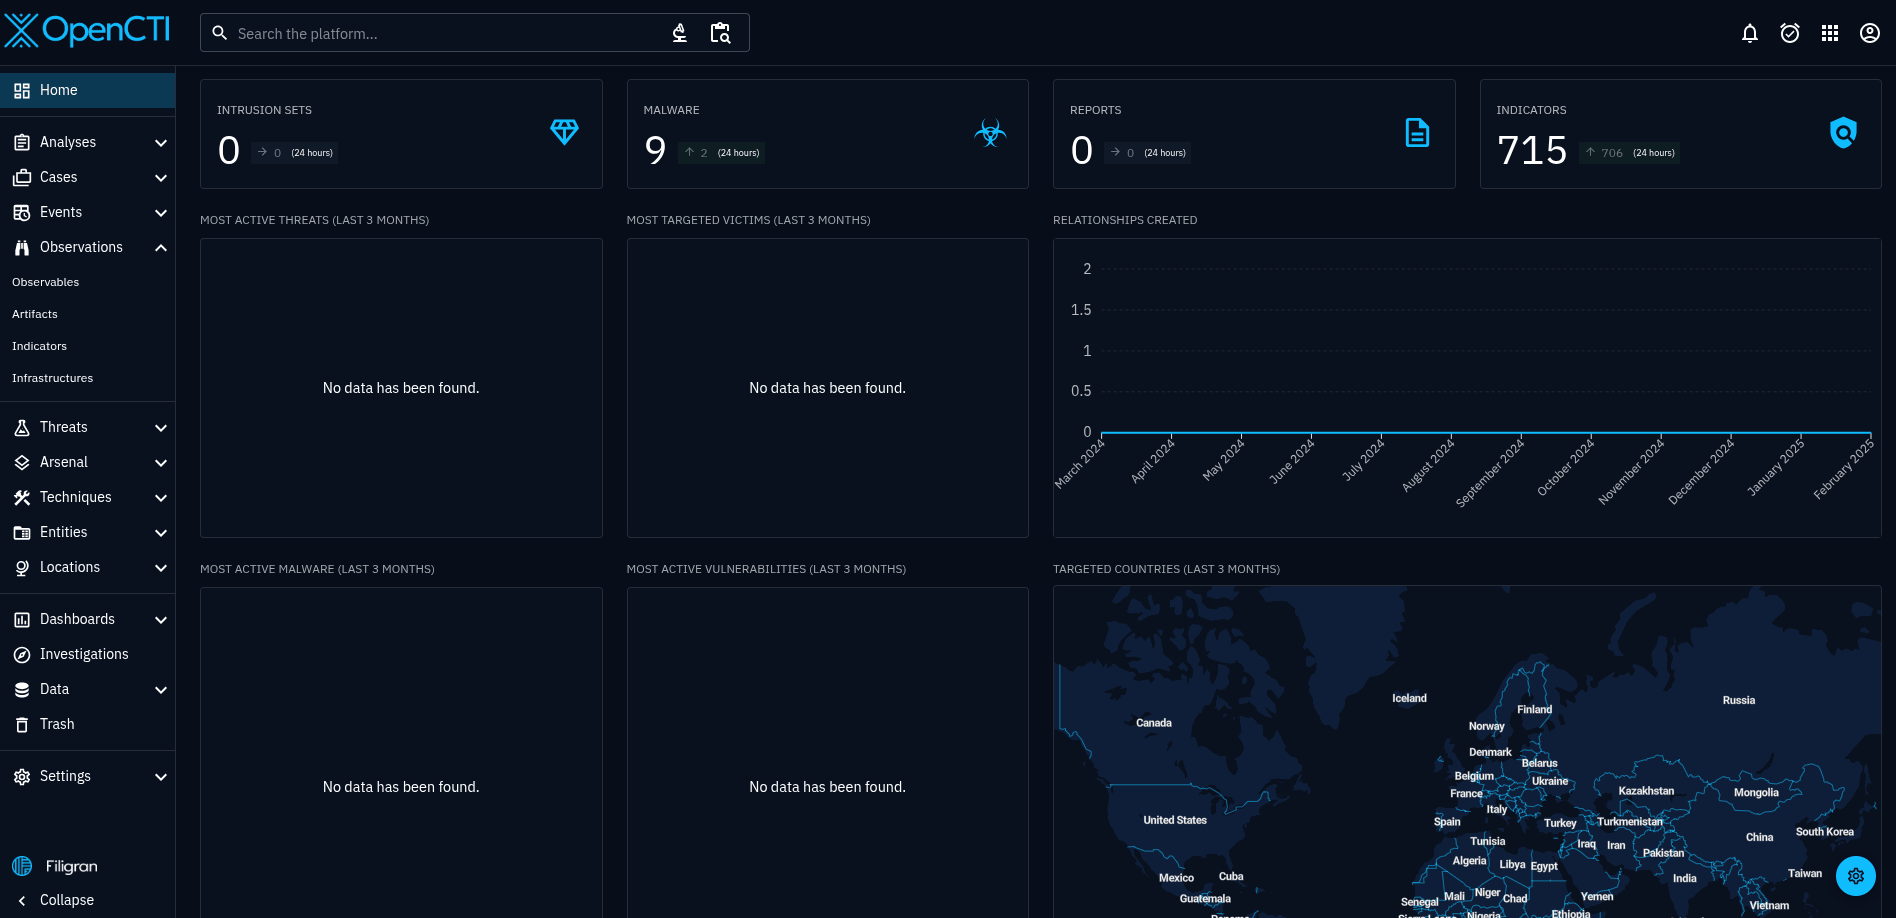Click 'Targeted Countries (Last 3 Months)' heading

click(x=1166, y=569)
